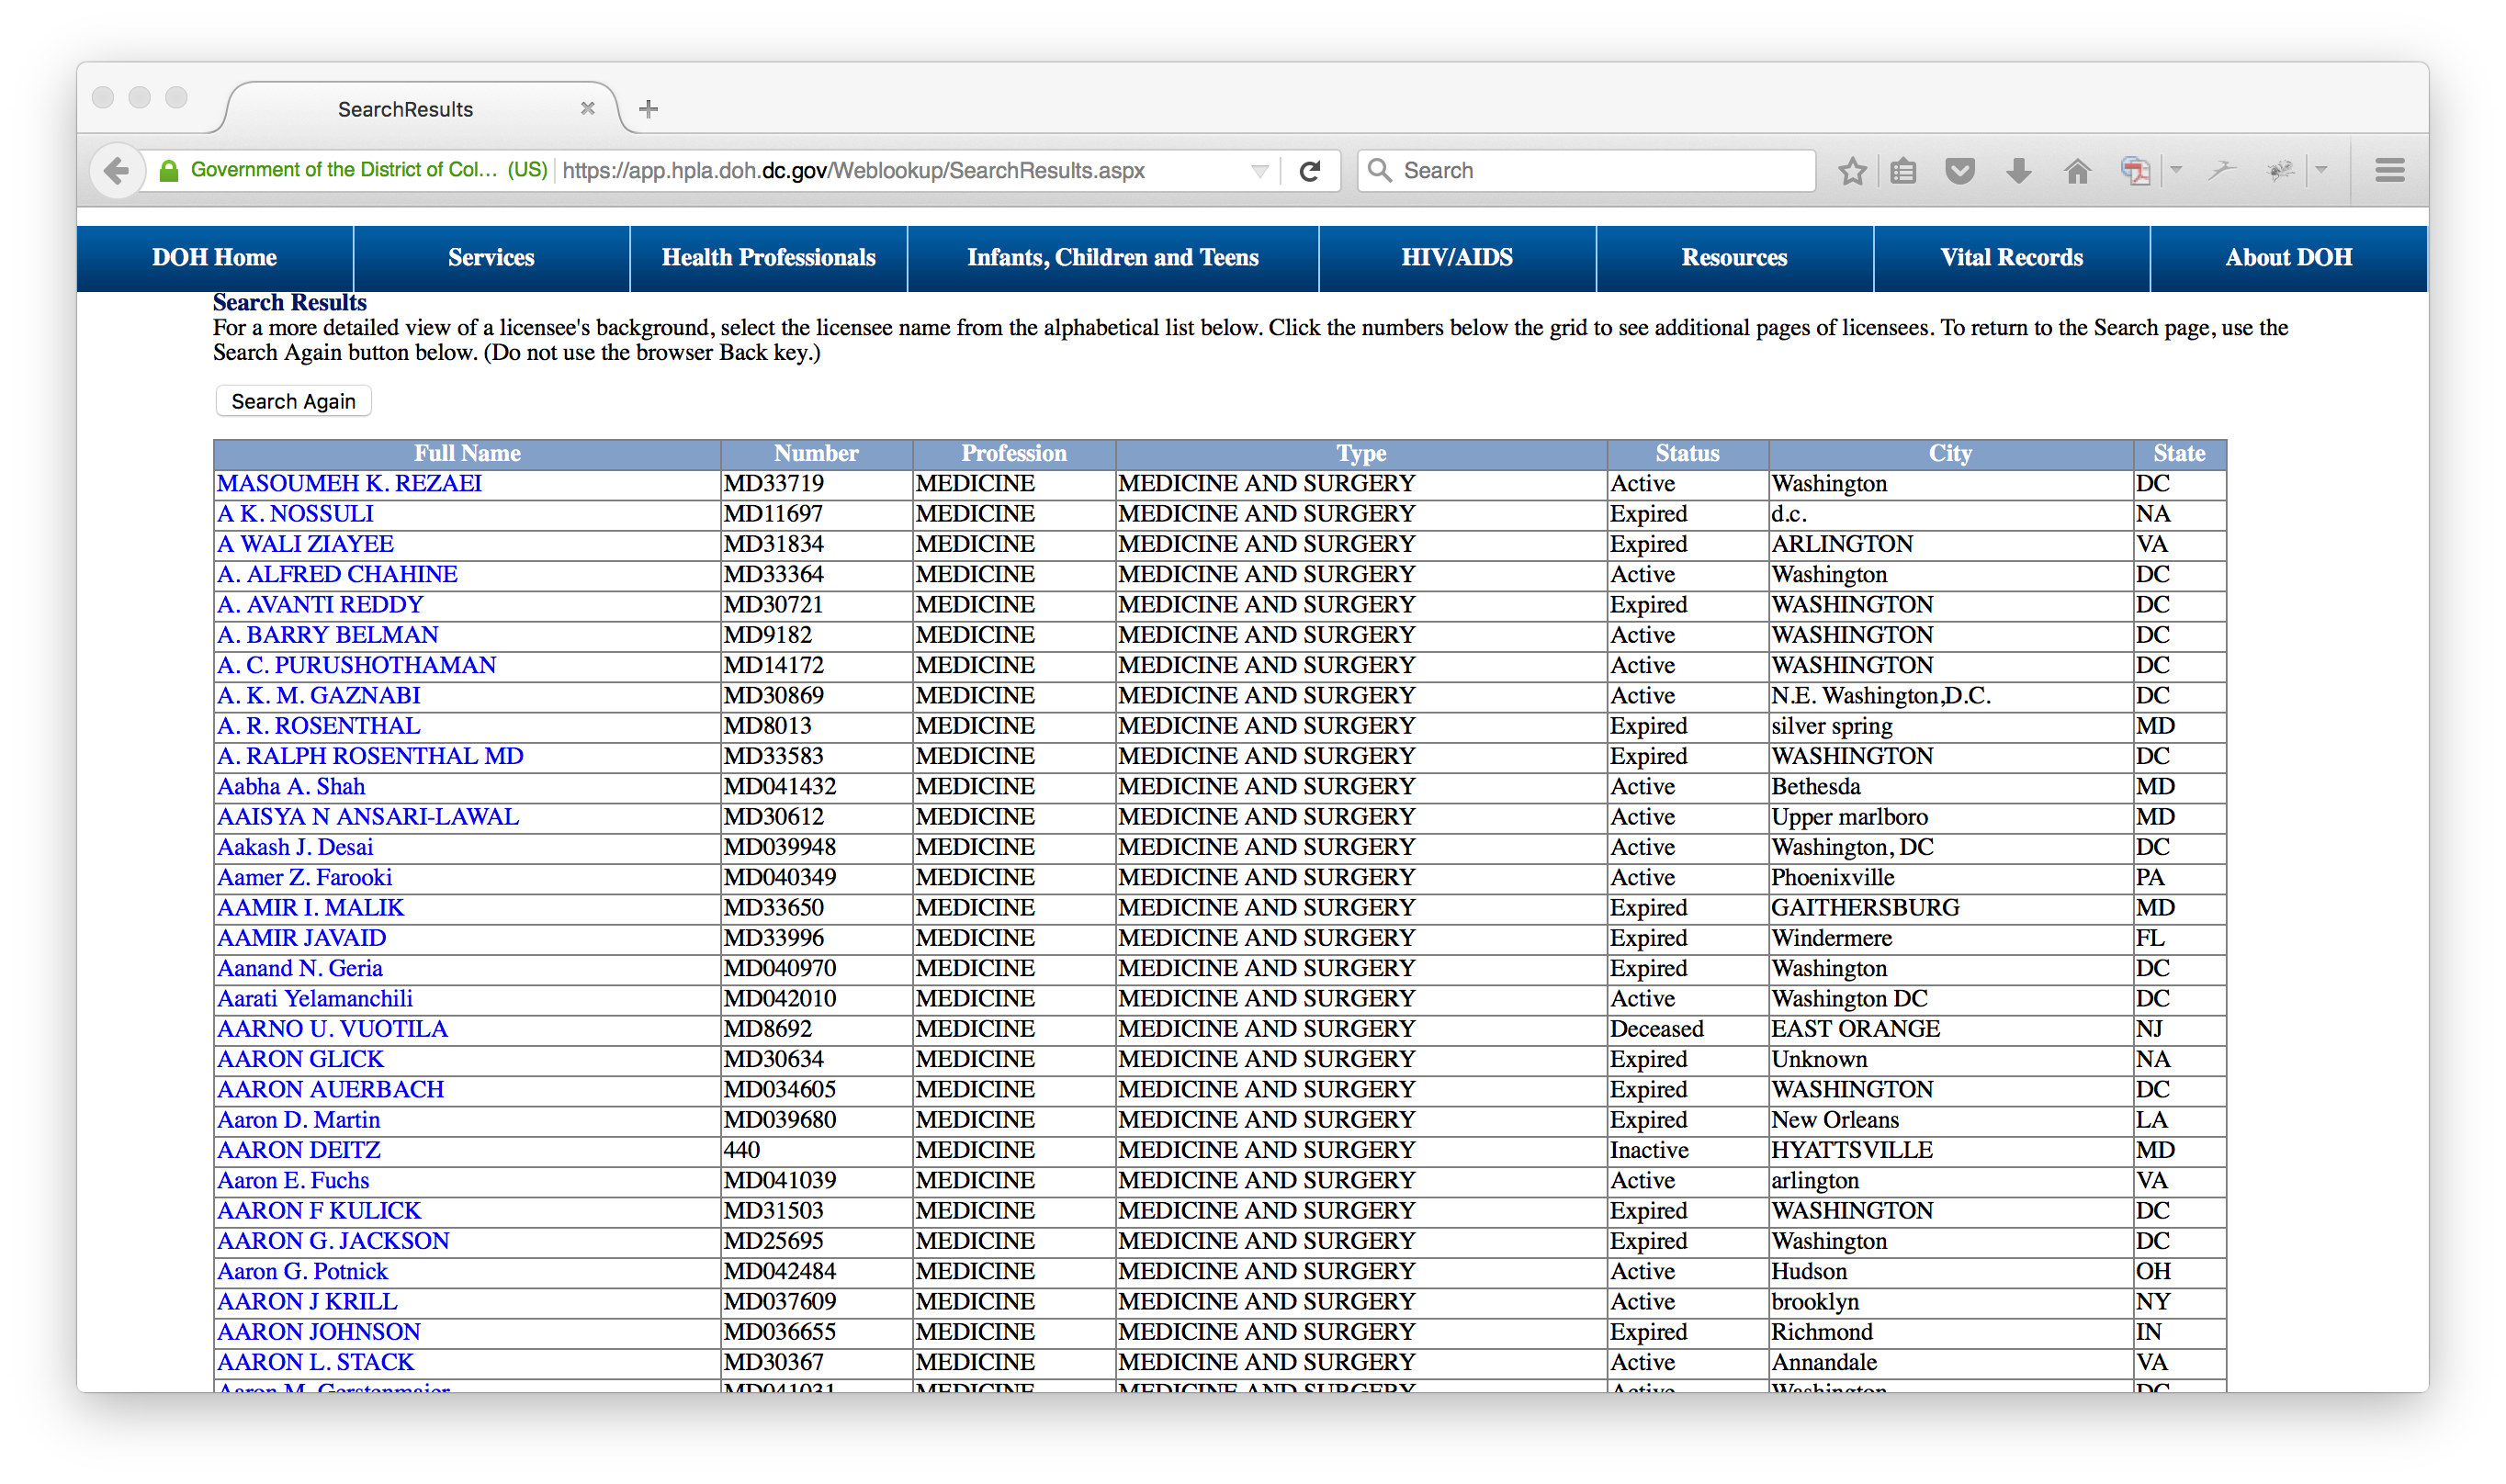Click the Firebug bug icon
The height and width of the screenshot is (1484, 2506).
coord(2280,171)
